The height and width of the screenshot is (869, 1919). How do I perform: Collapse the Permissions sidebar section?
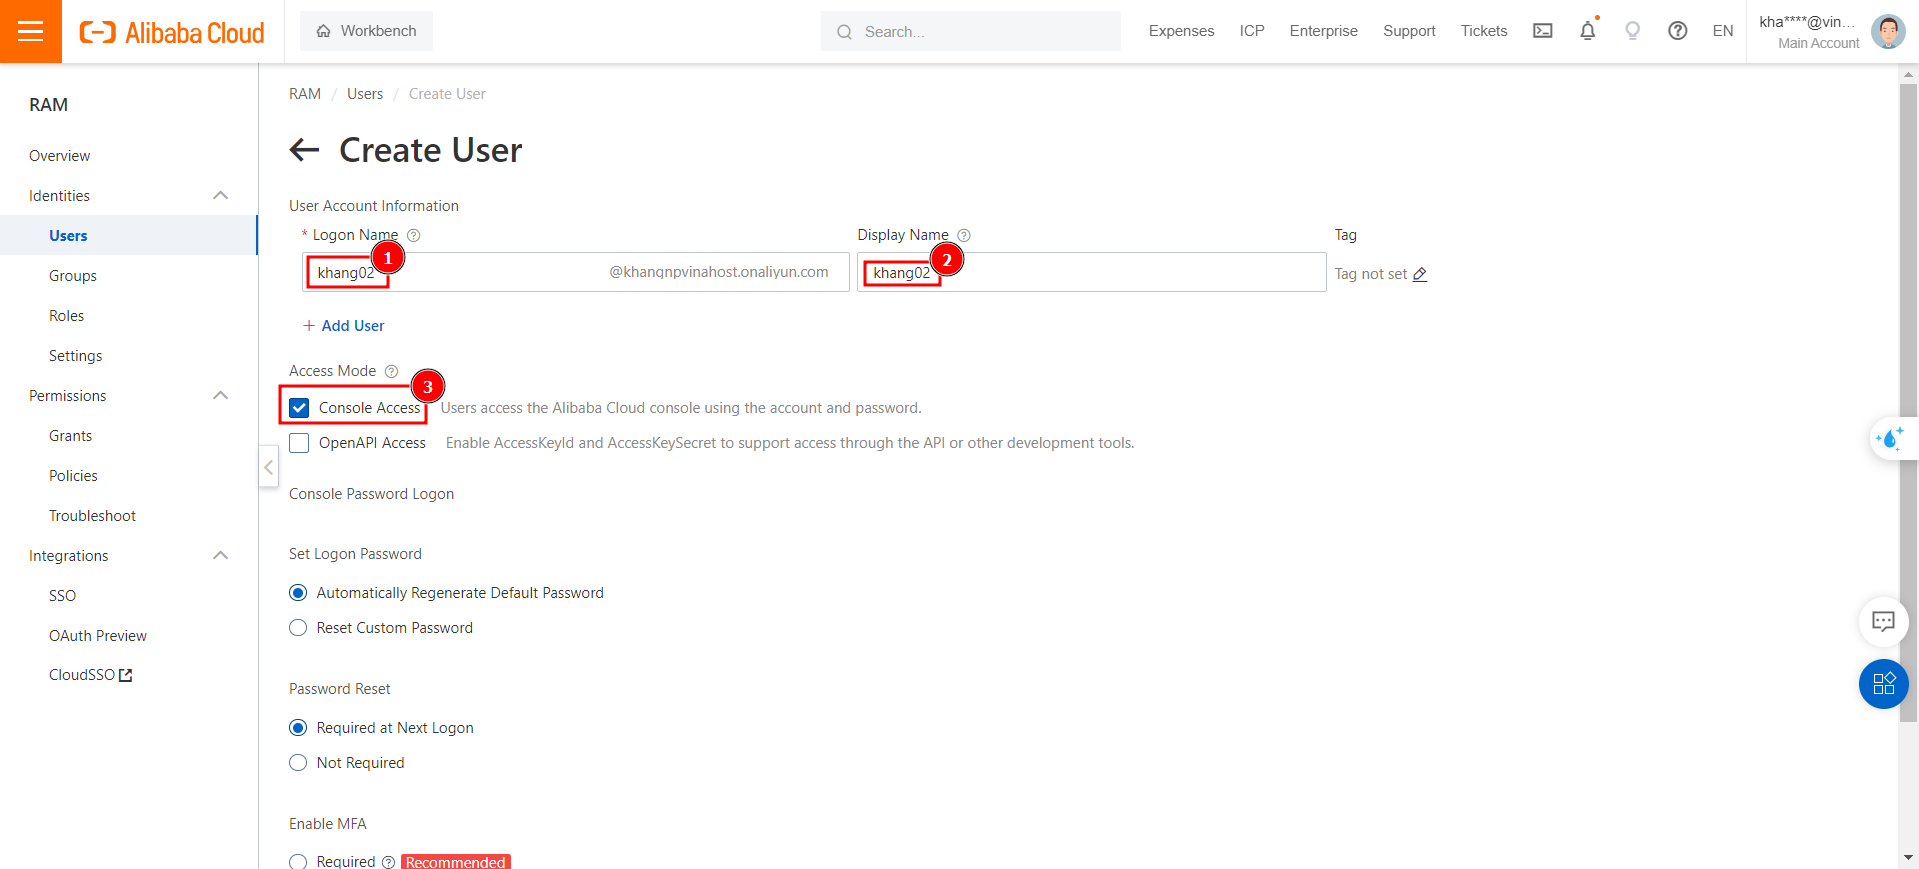pyautogui.click(x=221, y=396)
